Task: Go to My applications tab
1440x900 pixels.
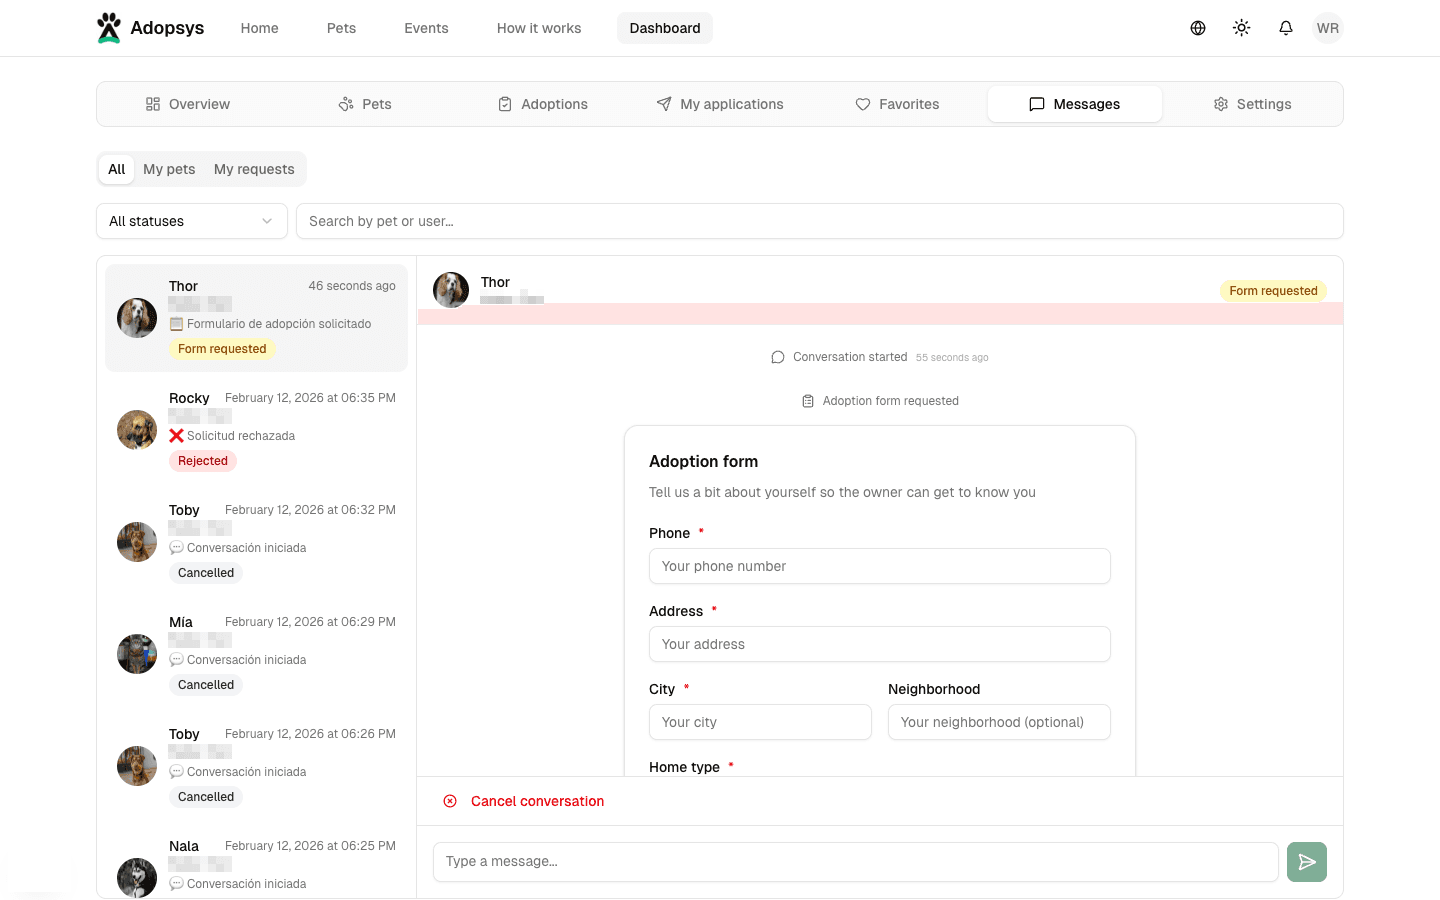Action: pyautogui.click(x=720, y=104)
